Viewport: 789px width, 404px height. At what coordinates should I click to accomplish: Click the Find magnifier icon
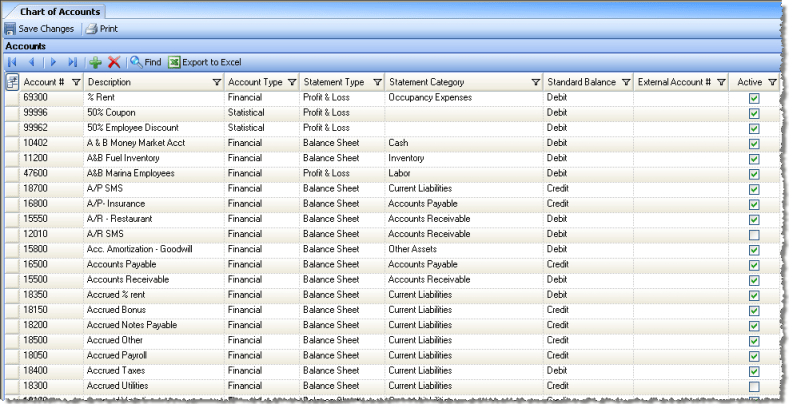click(136, 62)
